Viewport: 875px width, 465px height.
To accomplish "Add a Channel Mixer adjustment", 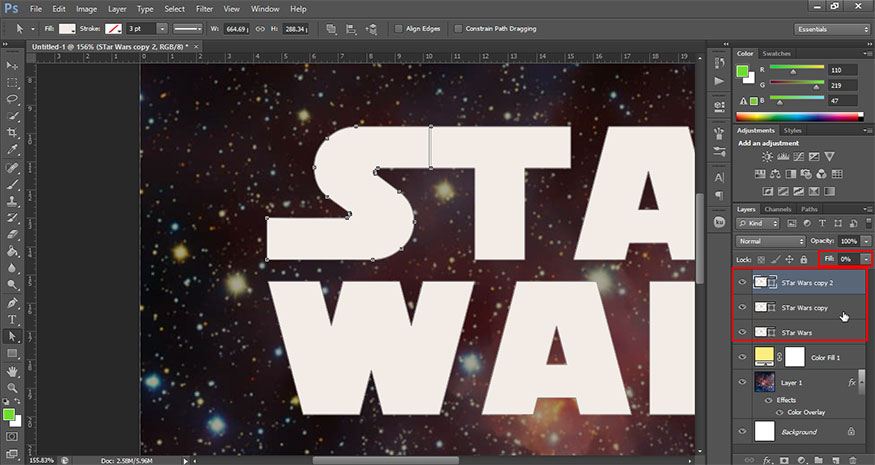I will (x=821, y=174).
